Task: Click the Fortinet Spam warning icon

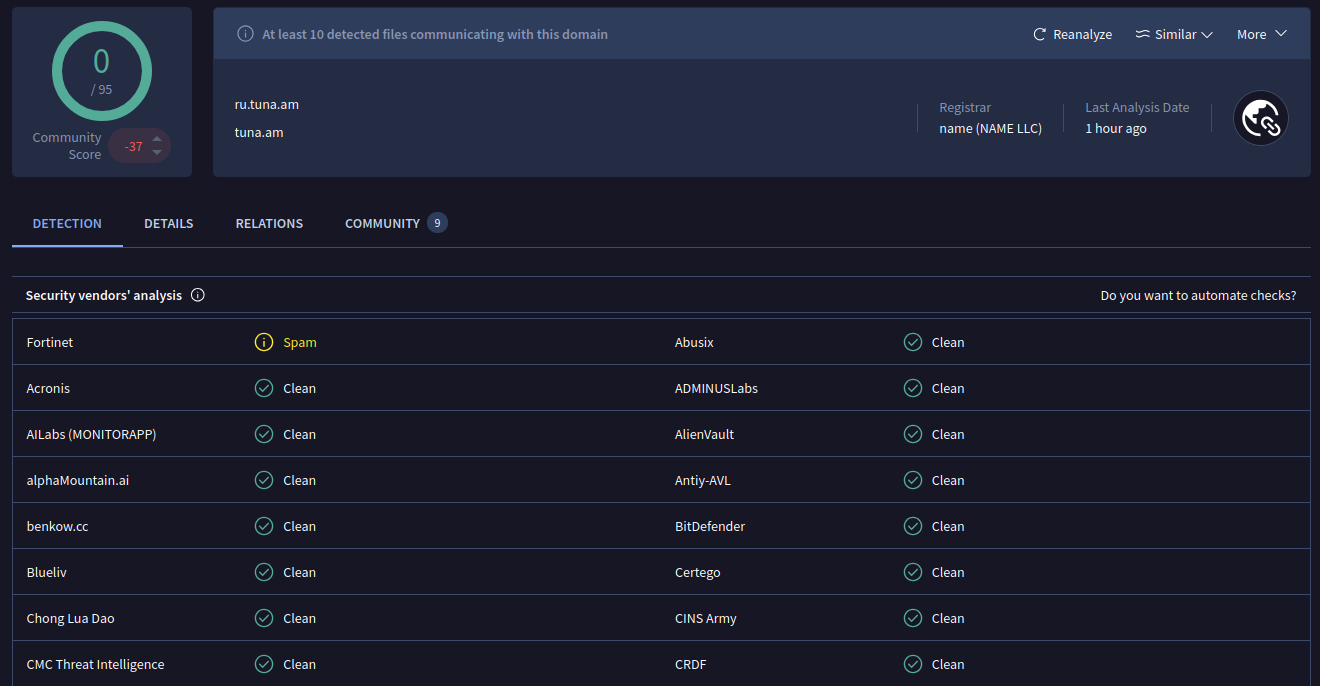Action: coord(264,342)
